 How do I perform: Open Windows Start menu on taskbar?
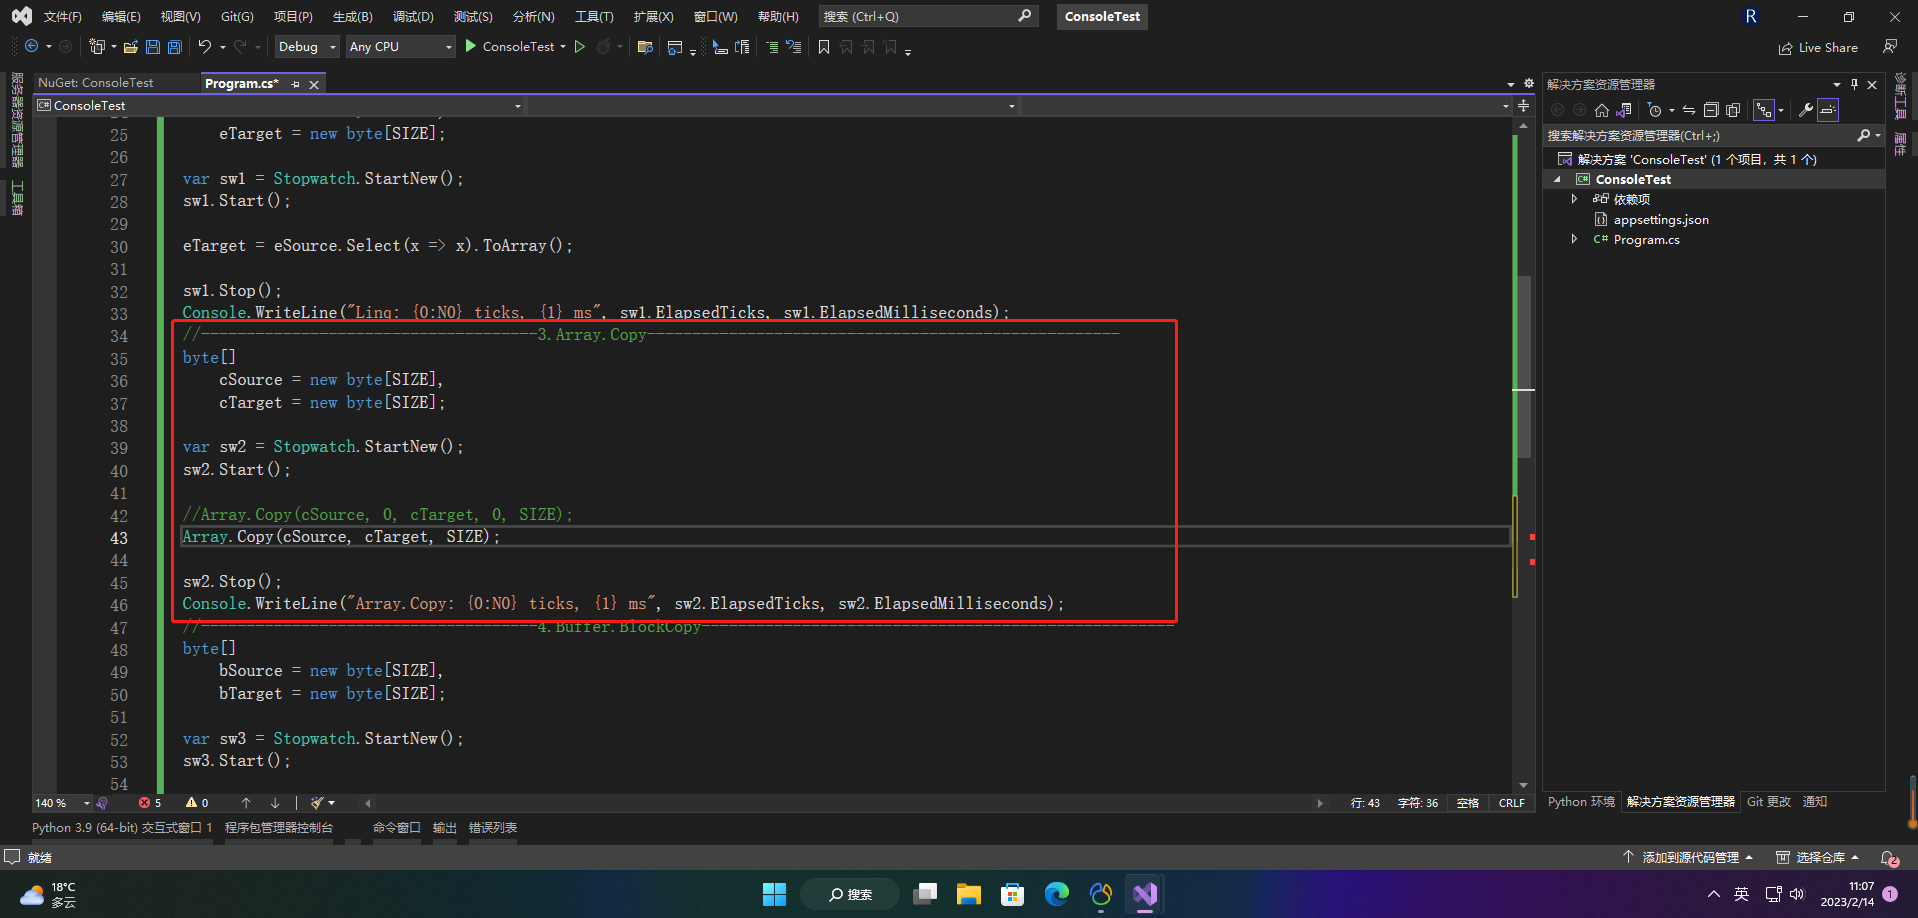pyautogui.click(x=775, y=895)
